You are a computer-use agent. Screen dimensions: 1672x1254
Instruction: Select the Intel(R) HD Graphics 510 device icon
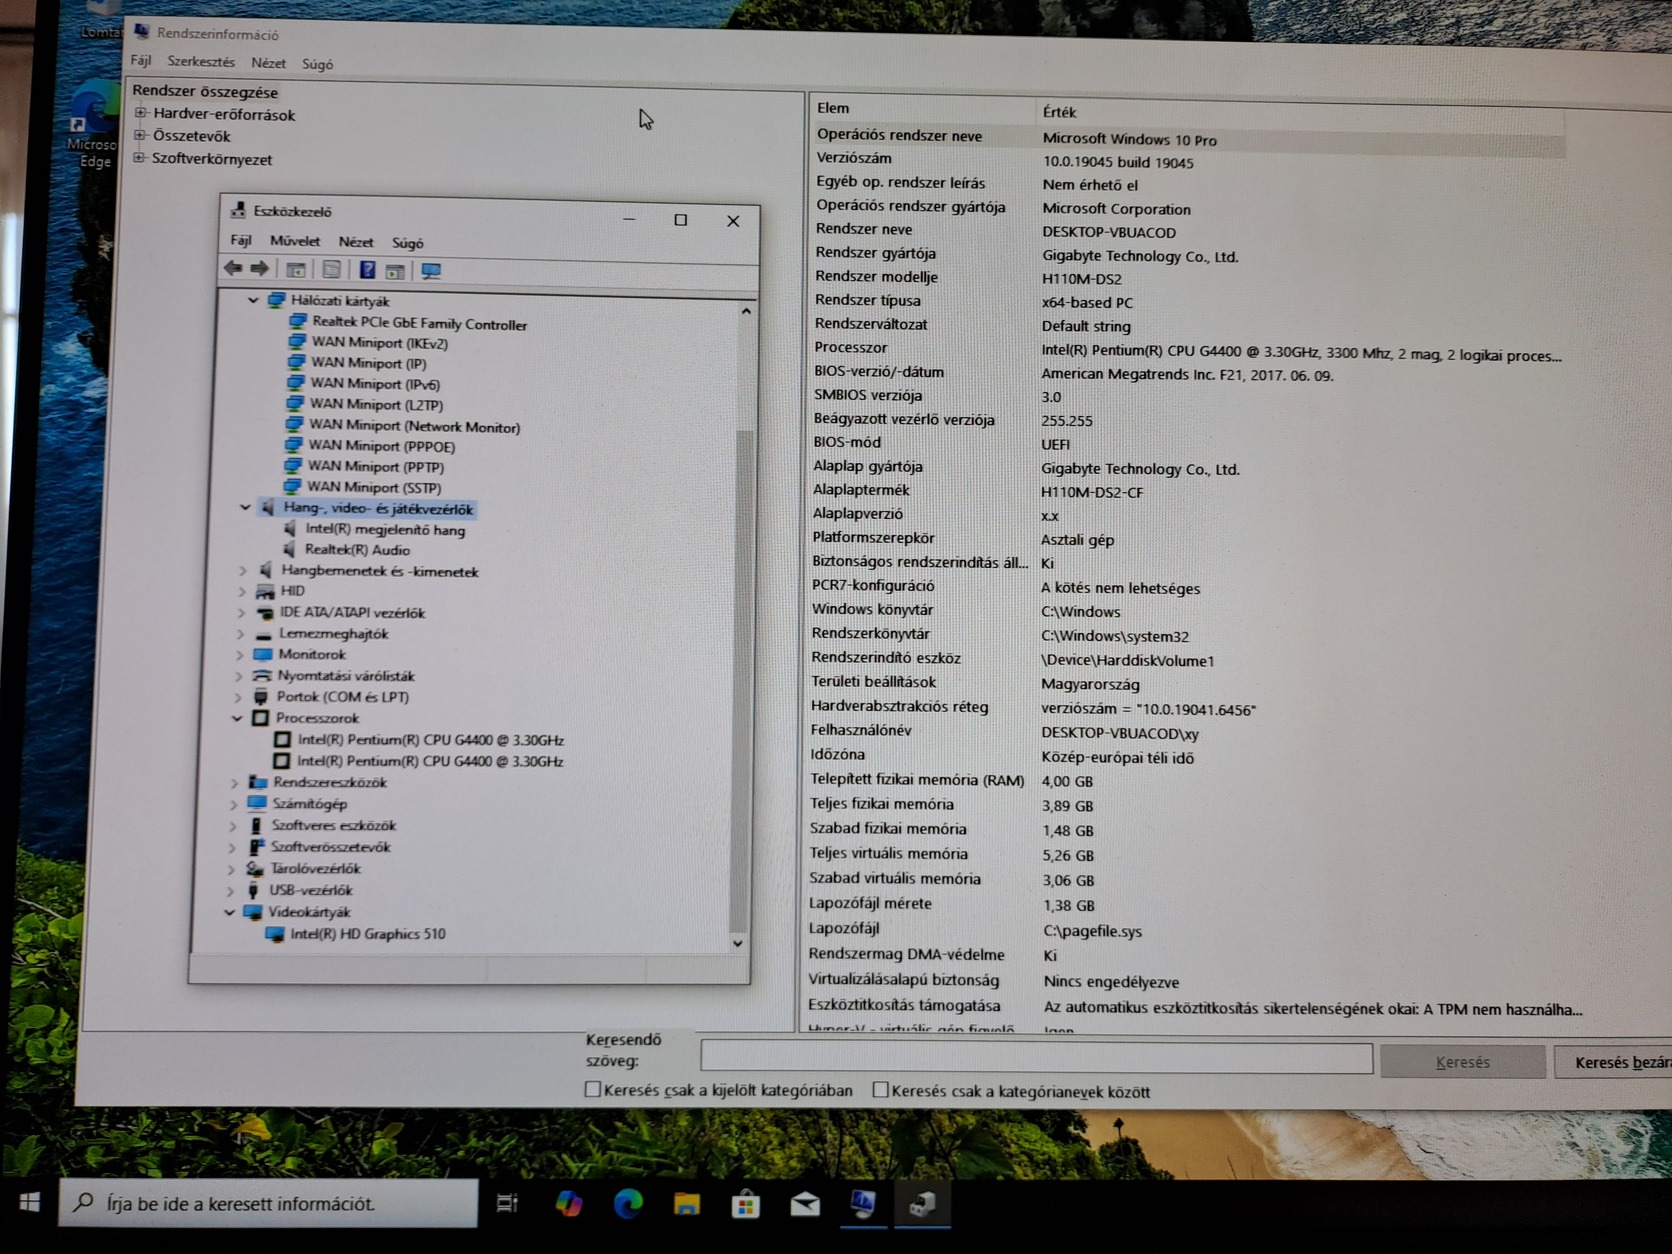coord(275,933)
